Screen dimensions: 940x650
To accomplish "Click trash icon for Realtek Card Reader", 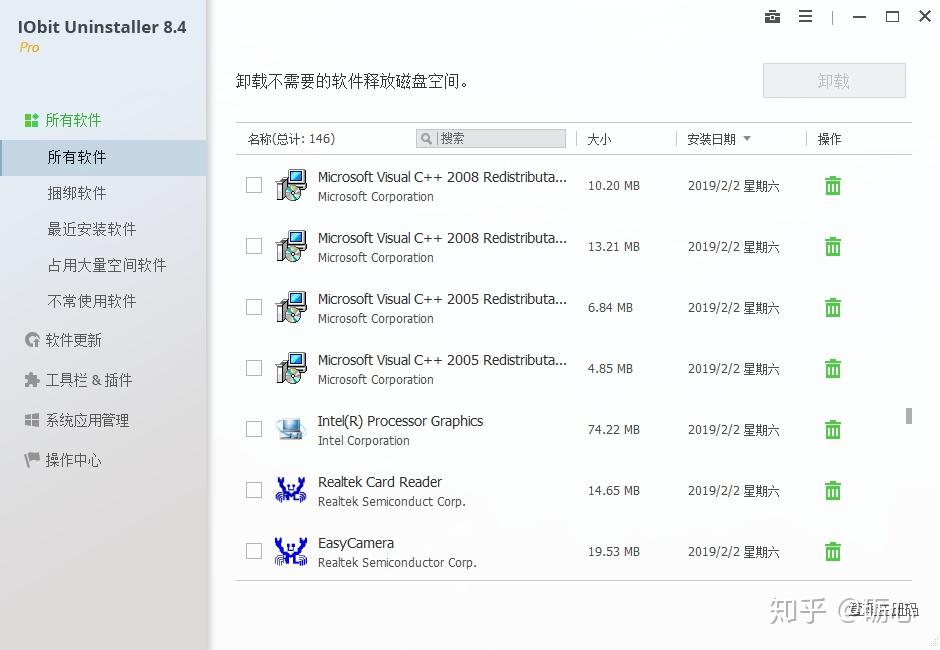I will coord(833,490).
